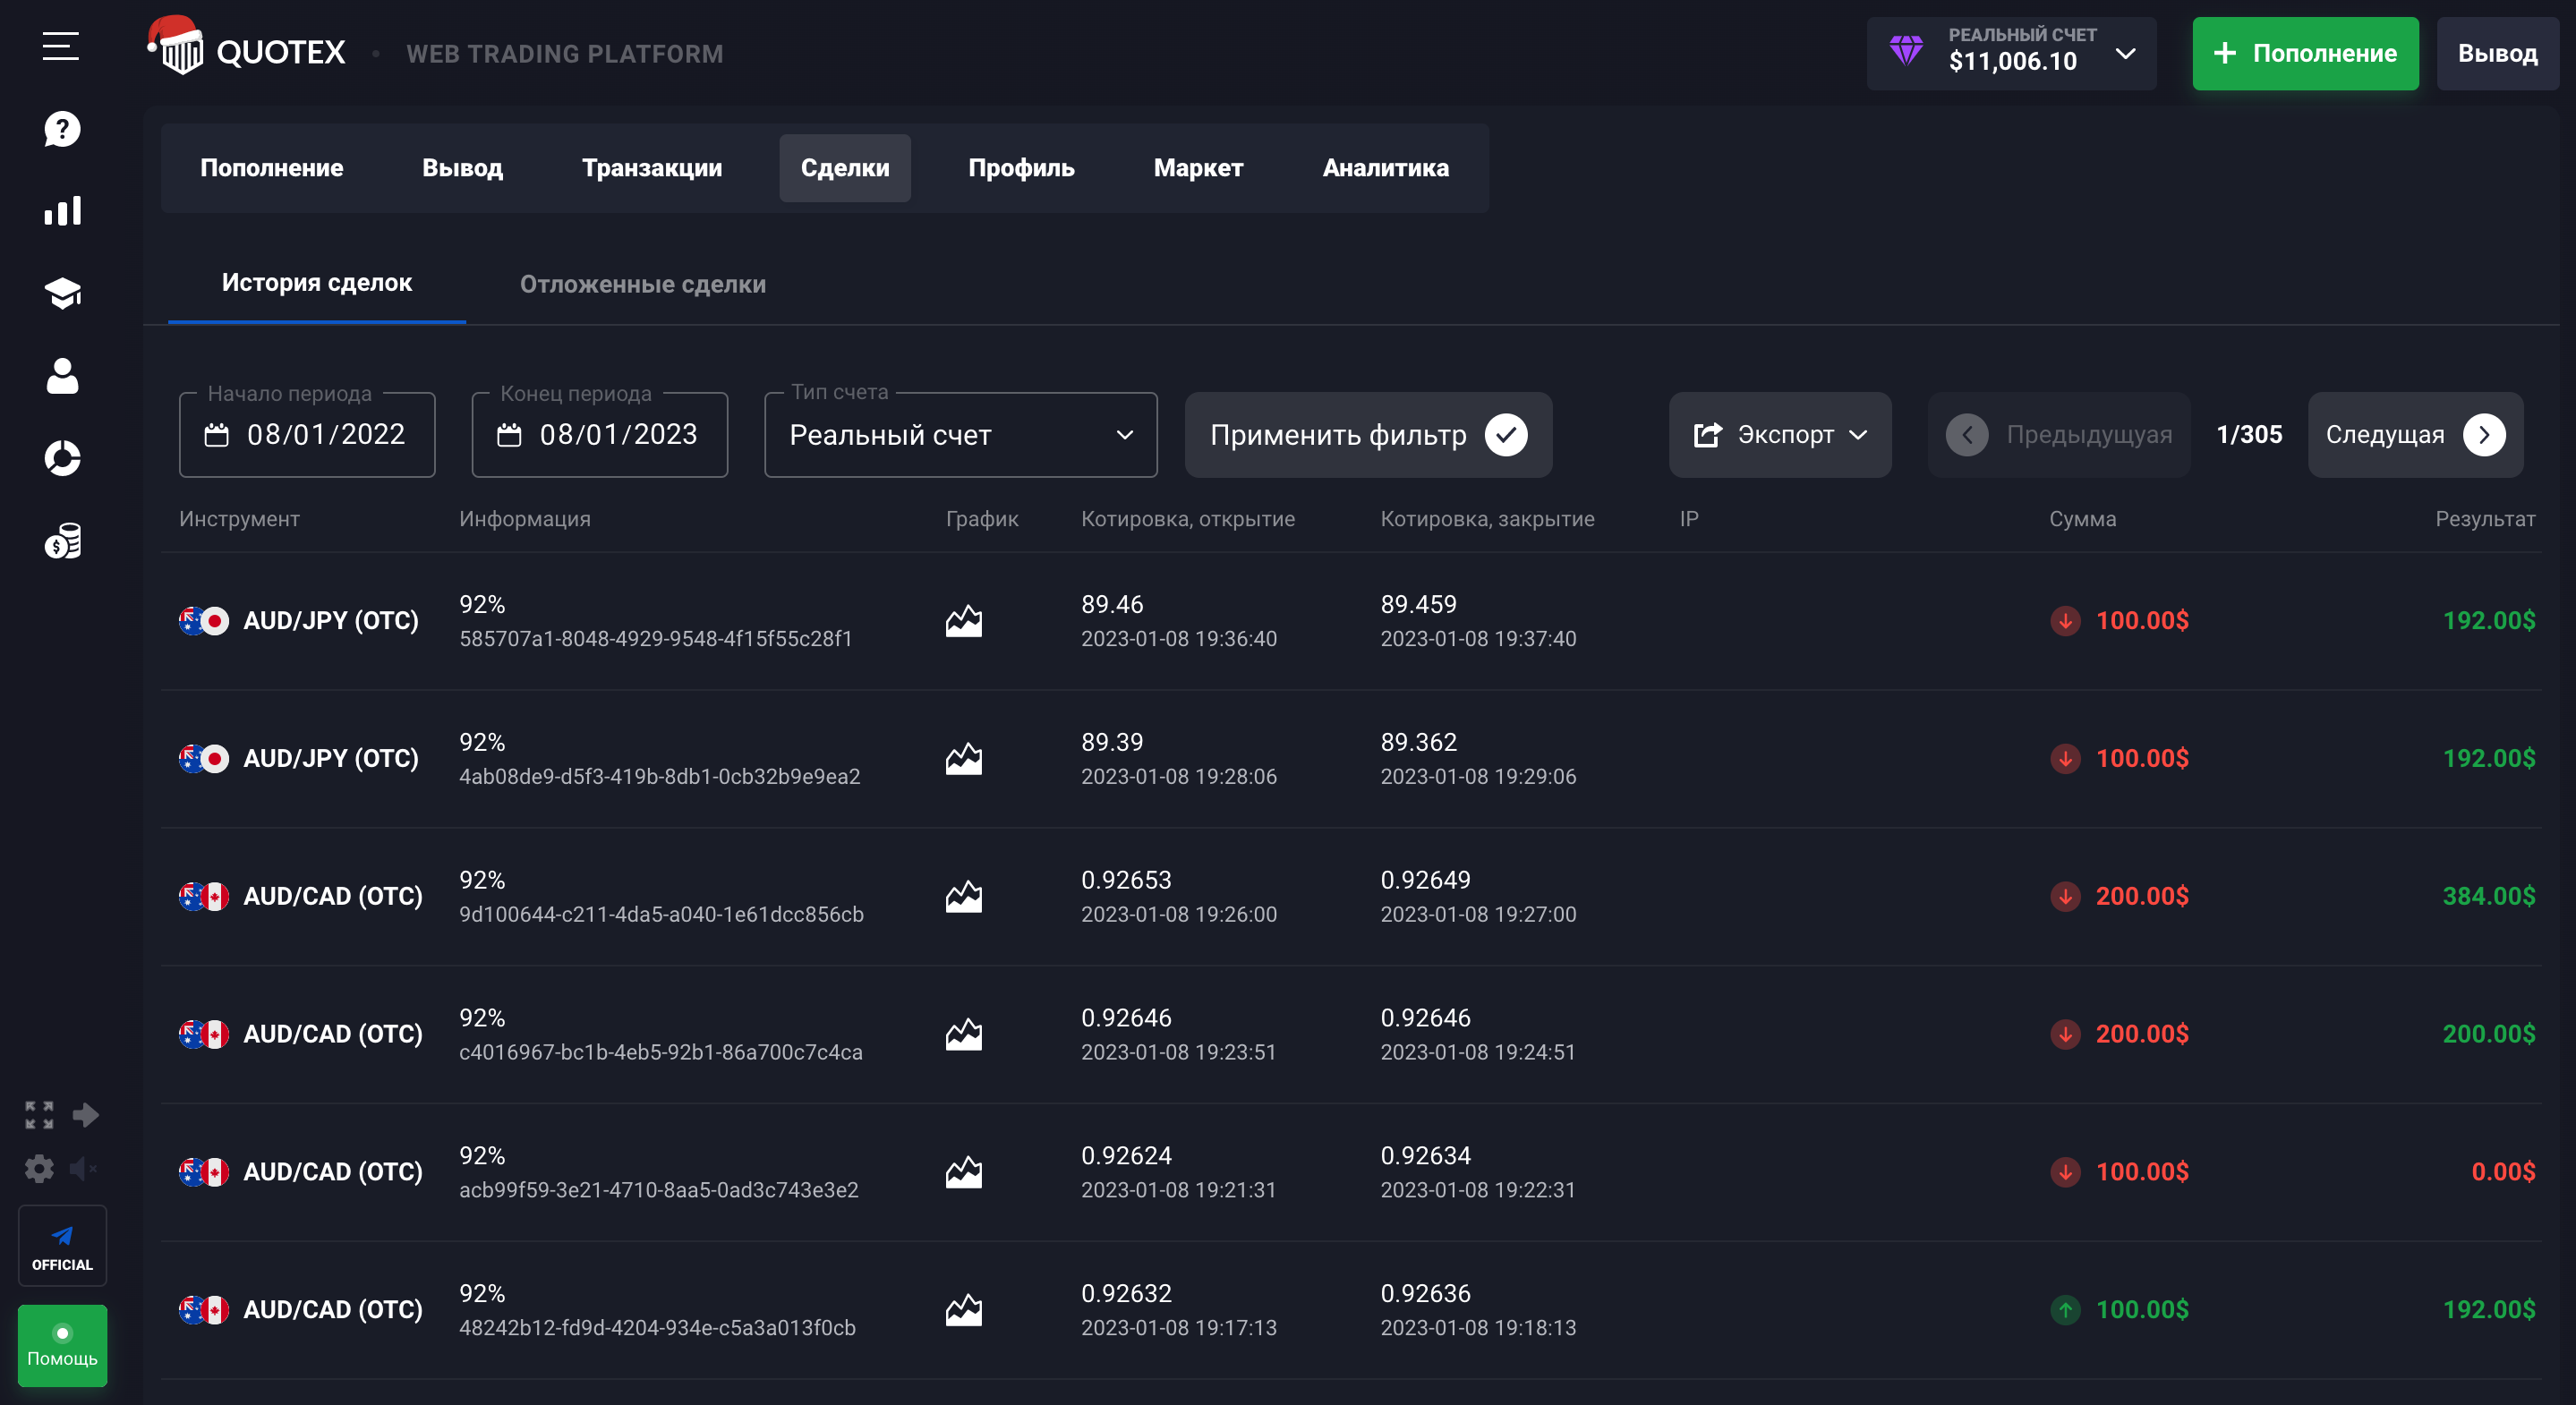The width and height of the screenshot is (2576, 1405).
Task: Click trade ID 4ab08de9-d5f3-419b-8db1-0cb32b9e9ea2
Action: (660, 776)
